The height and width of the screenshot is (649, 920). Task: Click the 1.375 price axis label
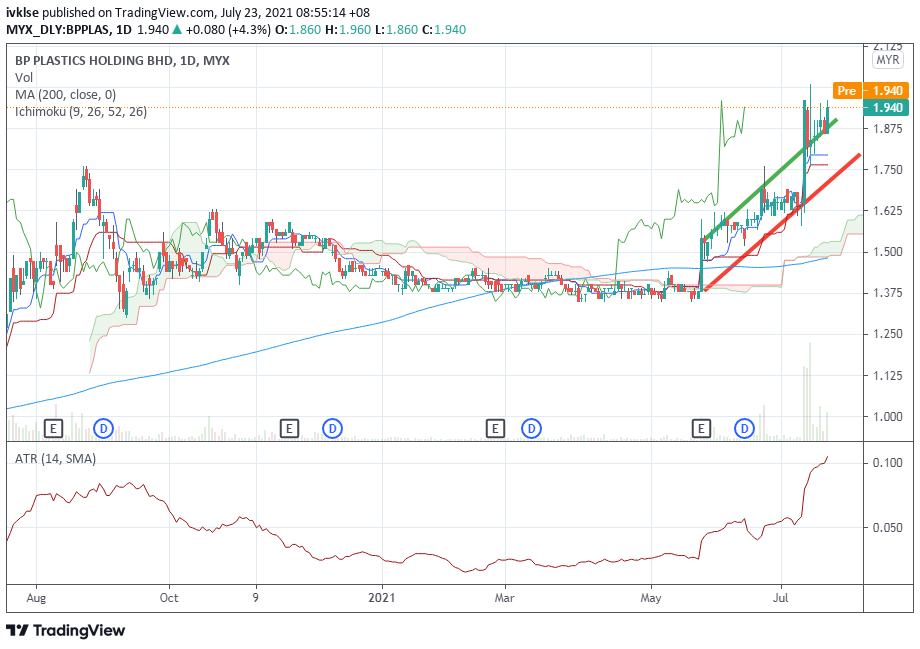[887, 293]
